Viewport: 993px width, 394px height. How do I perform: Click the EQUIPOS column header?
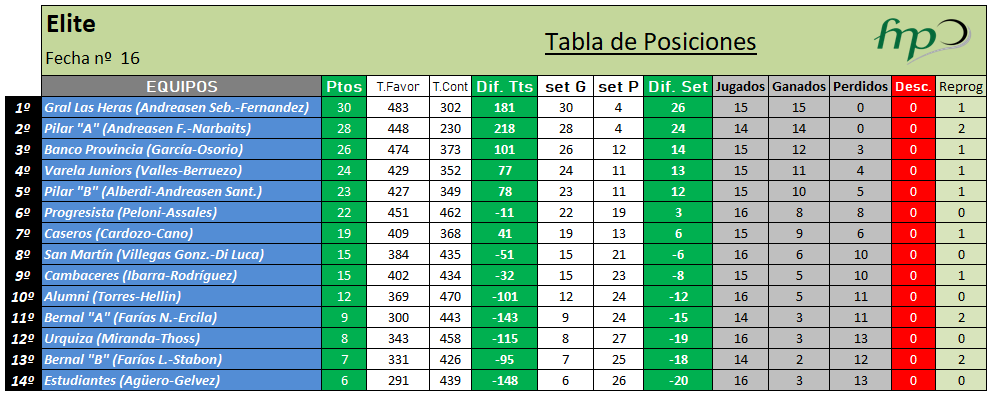pyautogui.click(x=182, y=87)
